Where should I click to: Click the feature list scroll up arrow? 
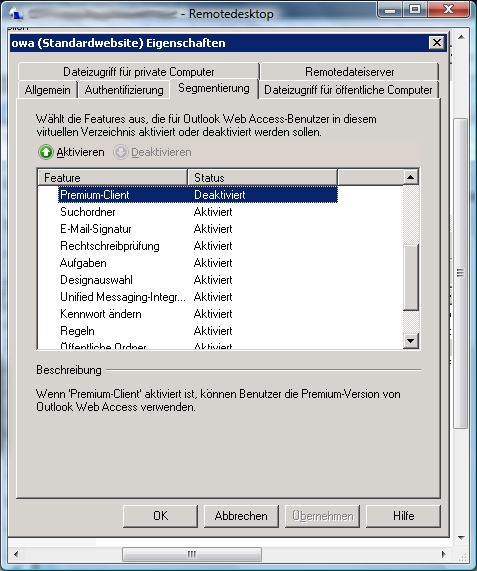coord(411,177)
